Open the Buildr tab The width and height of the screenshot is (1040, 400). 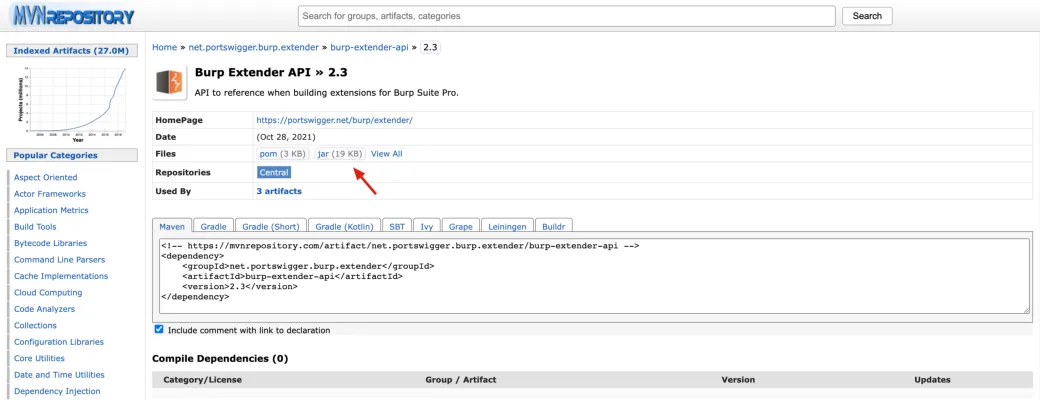[554, 226]
